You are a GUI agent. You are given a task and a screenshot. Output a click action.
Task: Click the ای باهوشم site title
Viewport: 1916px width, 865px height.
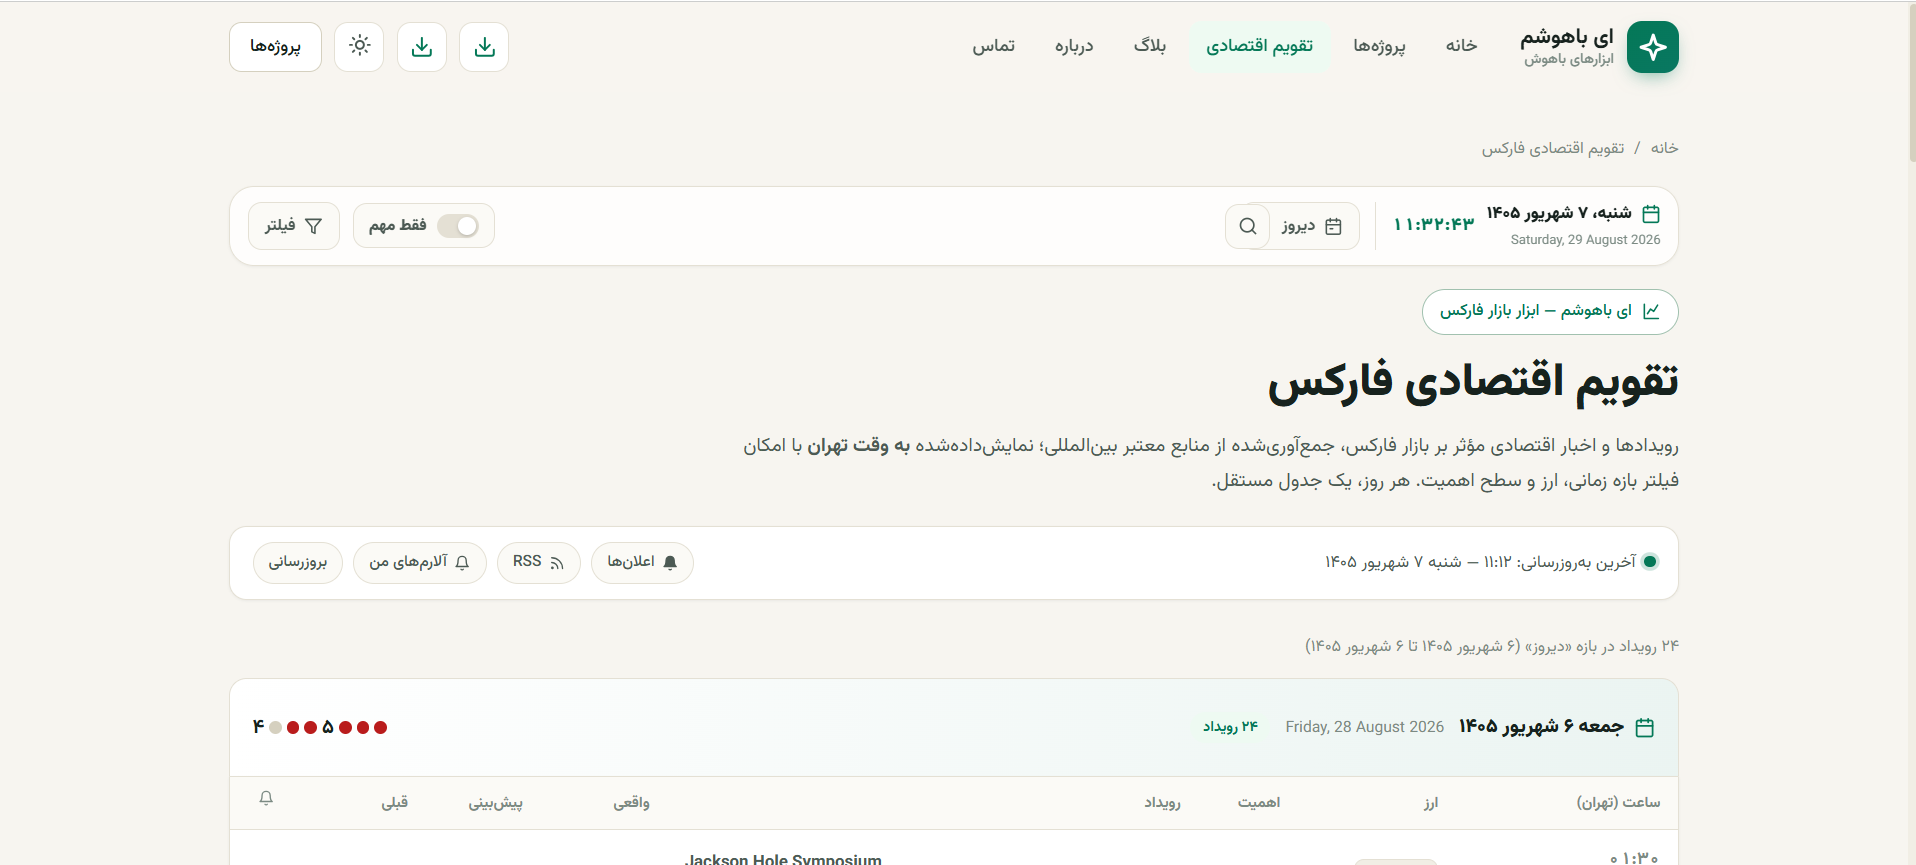[1567, 37]
